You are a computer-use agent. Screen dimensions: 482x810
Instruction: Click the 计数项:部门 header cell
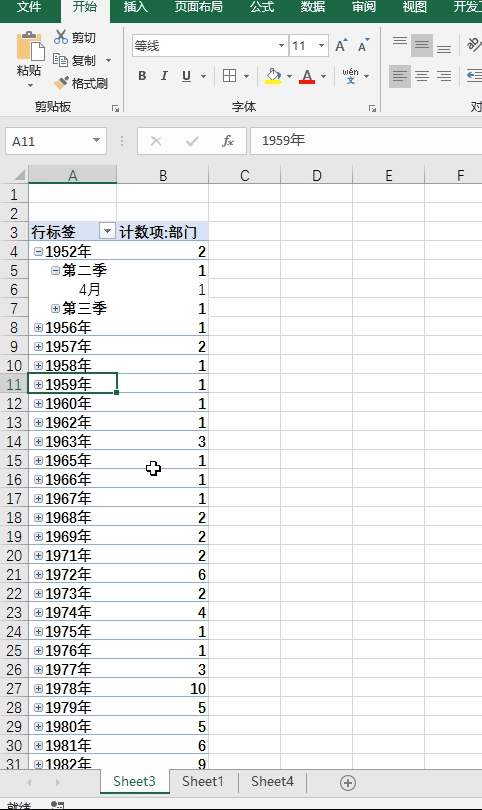pyautogui.click(x=163, y=231)
